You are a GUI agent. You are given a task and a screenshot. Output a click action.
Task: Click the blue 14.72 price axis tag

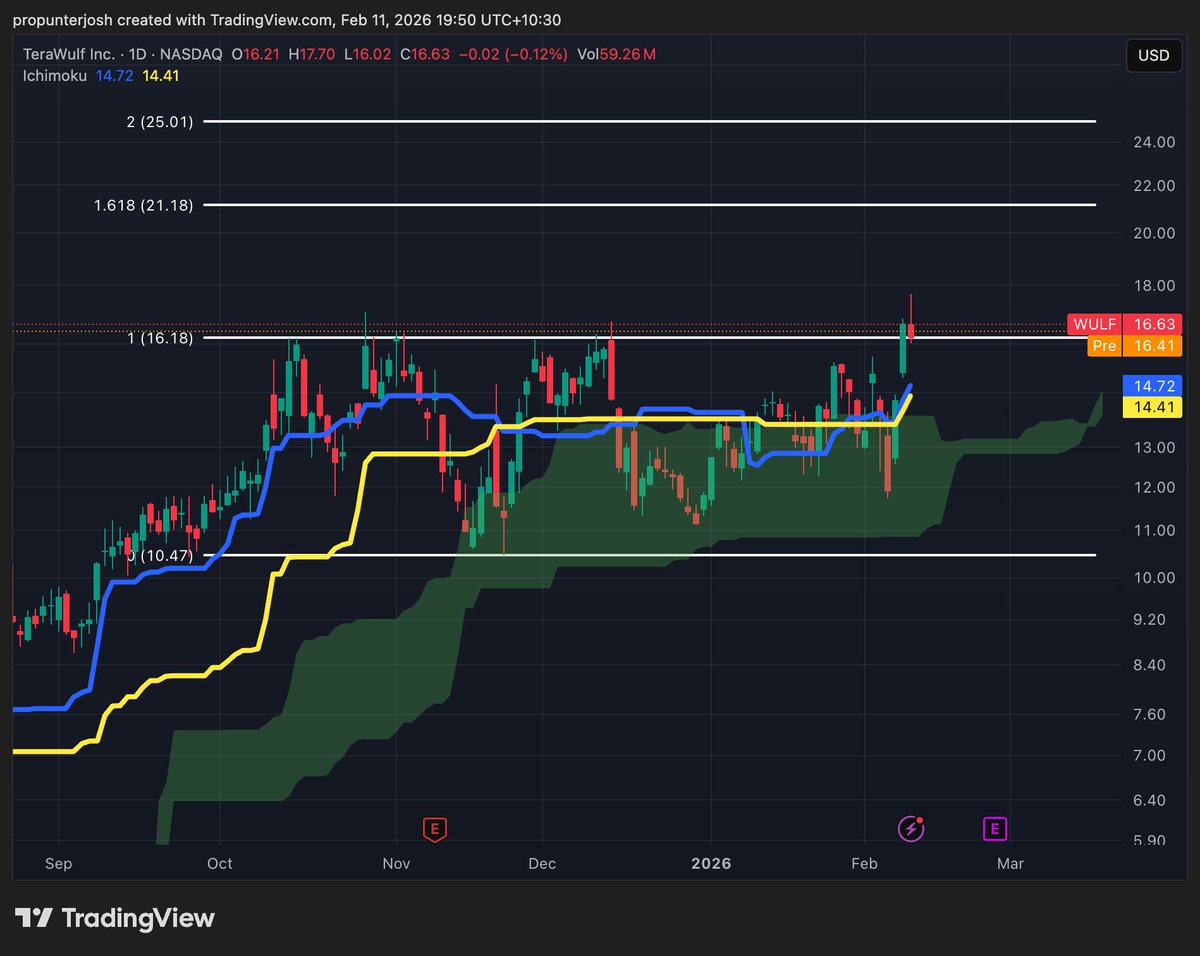click(x=1153, y=385)
